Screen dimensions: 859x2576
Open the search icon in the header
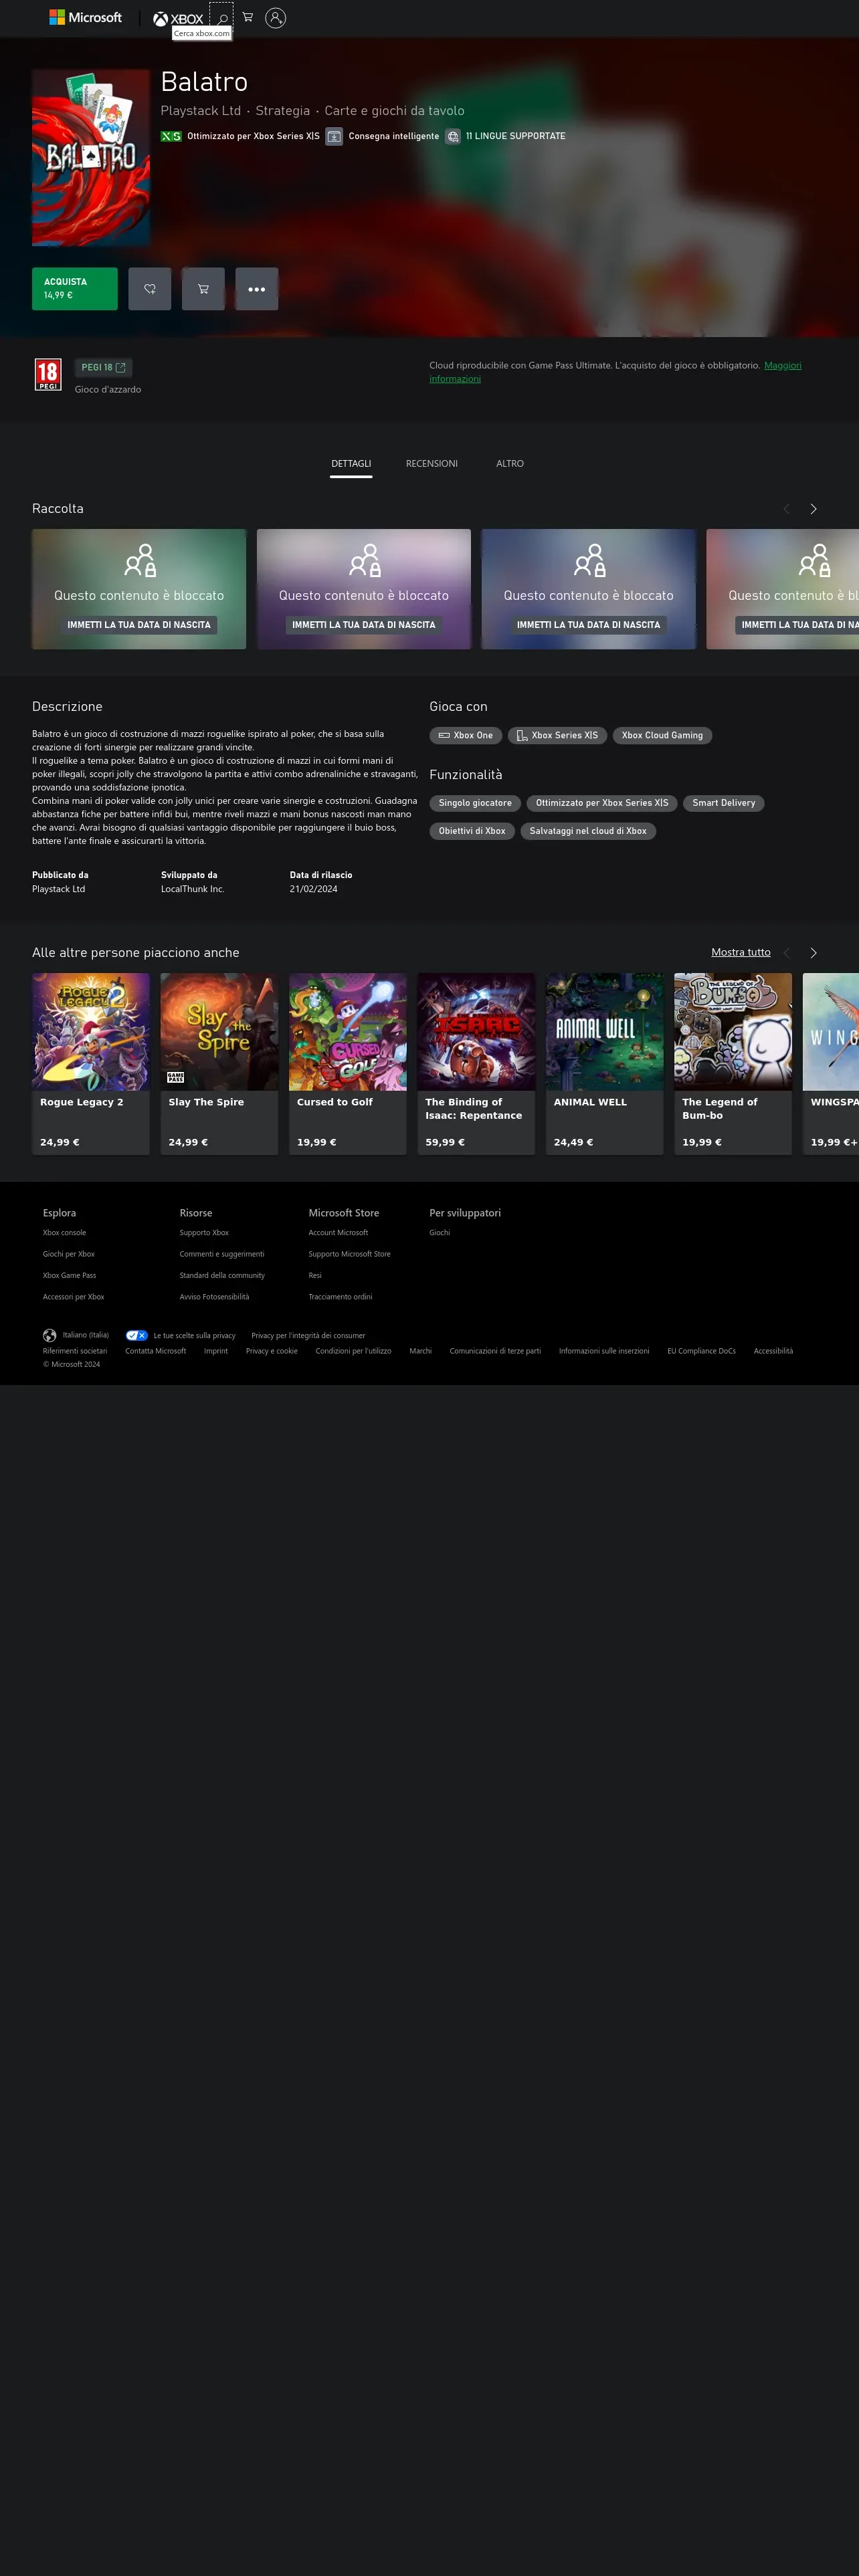click(x=222, y=17)
